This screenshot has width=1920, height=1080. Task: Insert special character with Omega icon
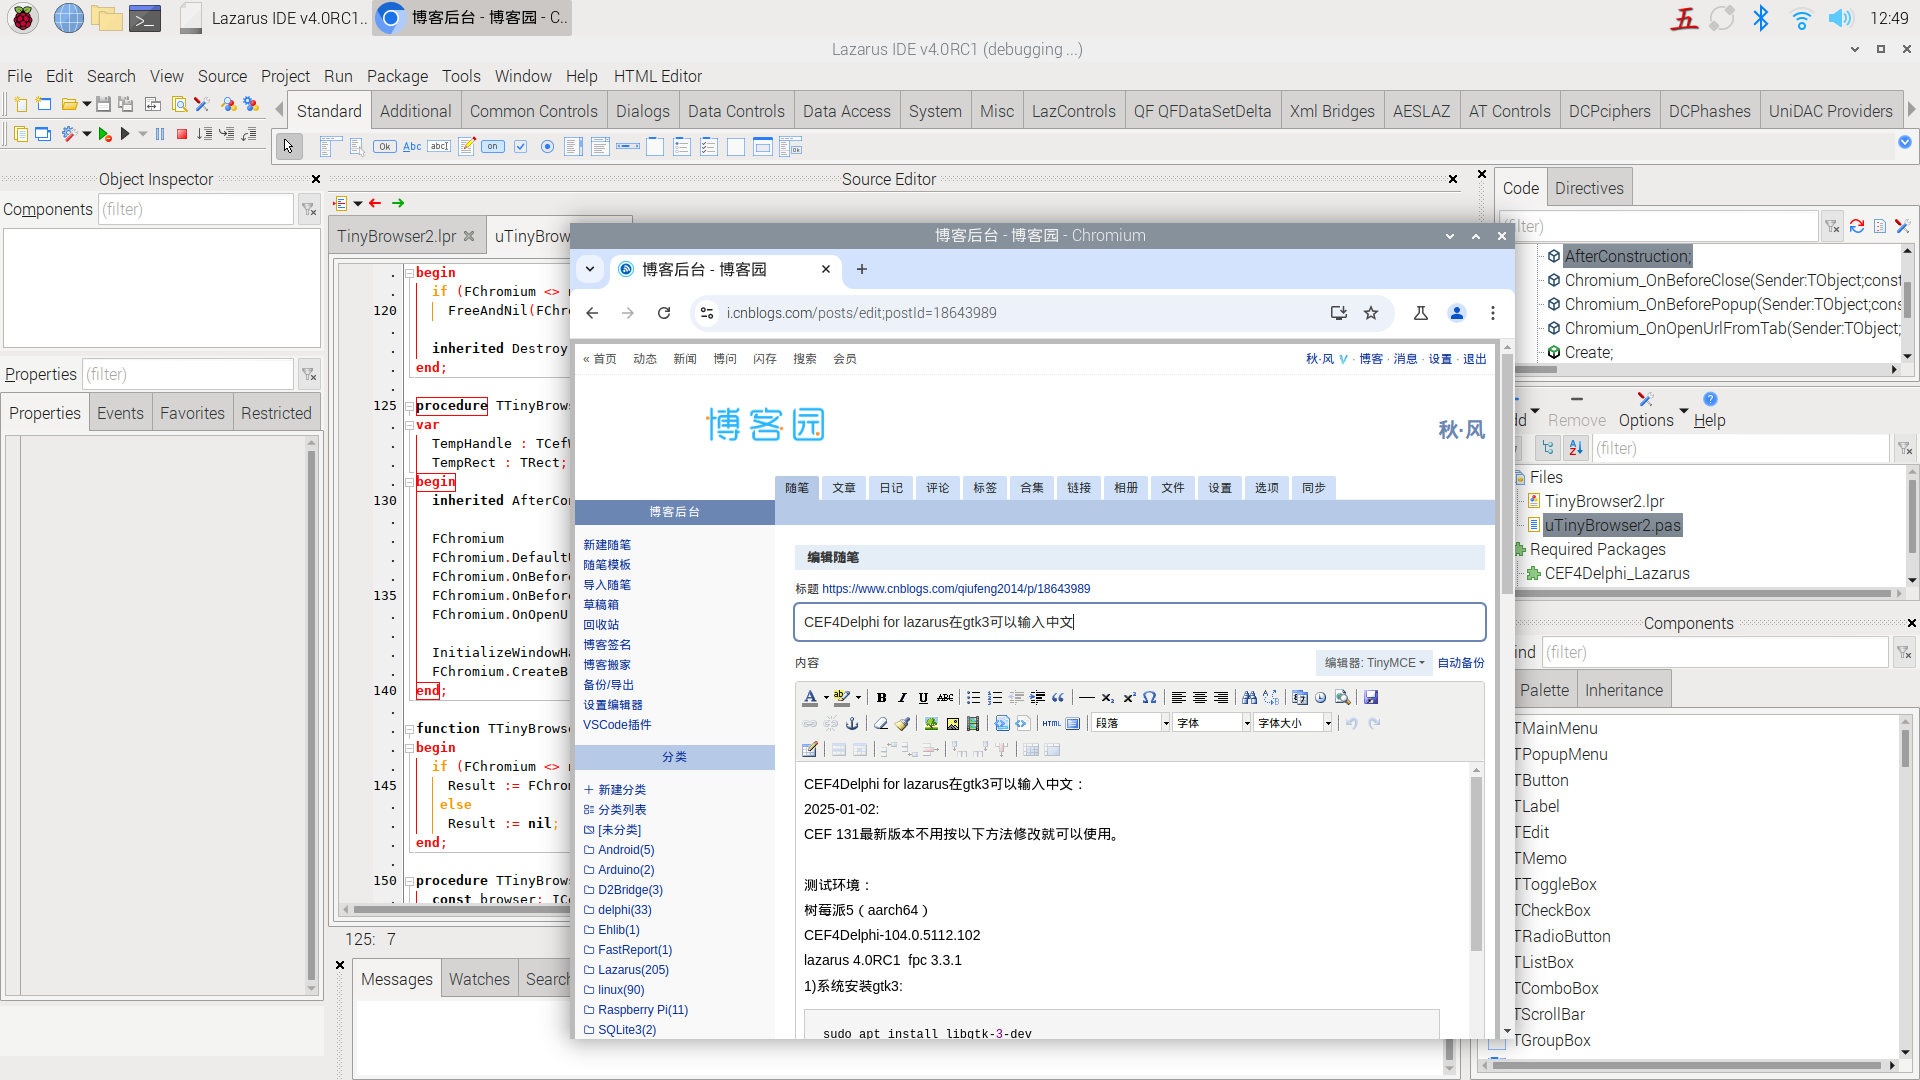pyautogui.click(x=1149, y=697)
